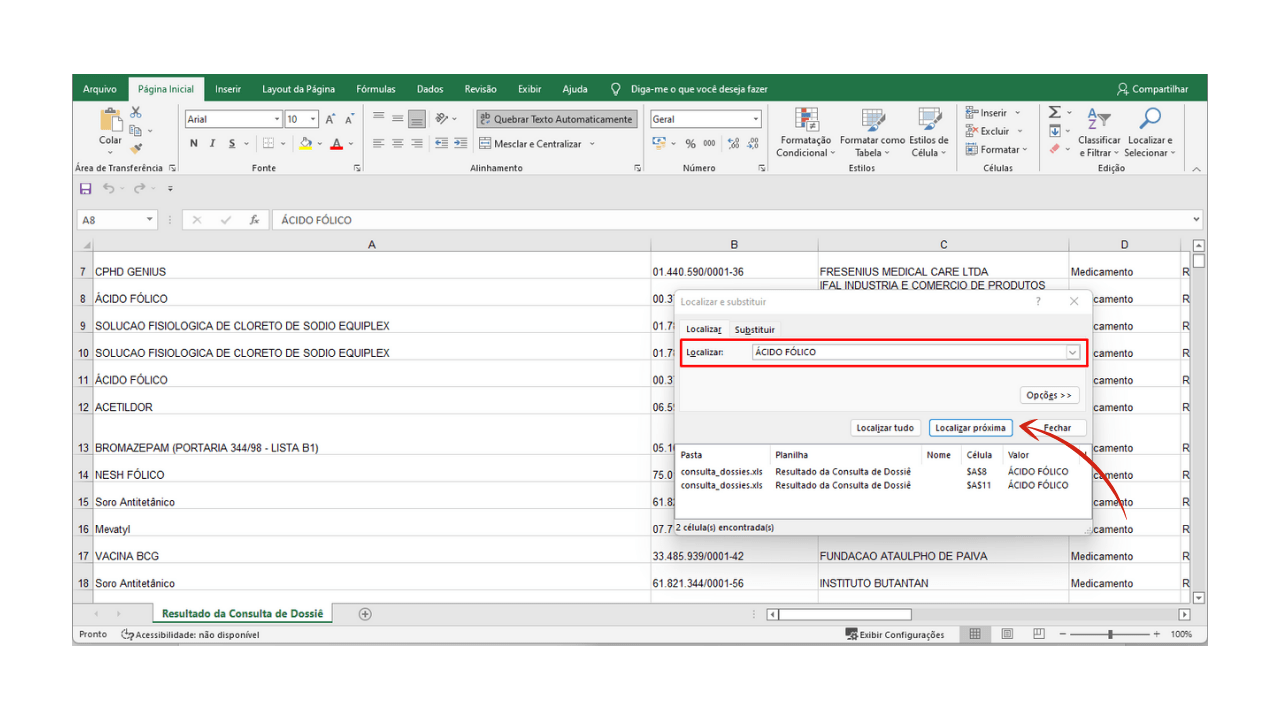Expand the Geral number format dropdown
Screen dimensions: 1280x720
pyautogui.click(x=755, y=119)
